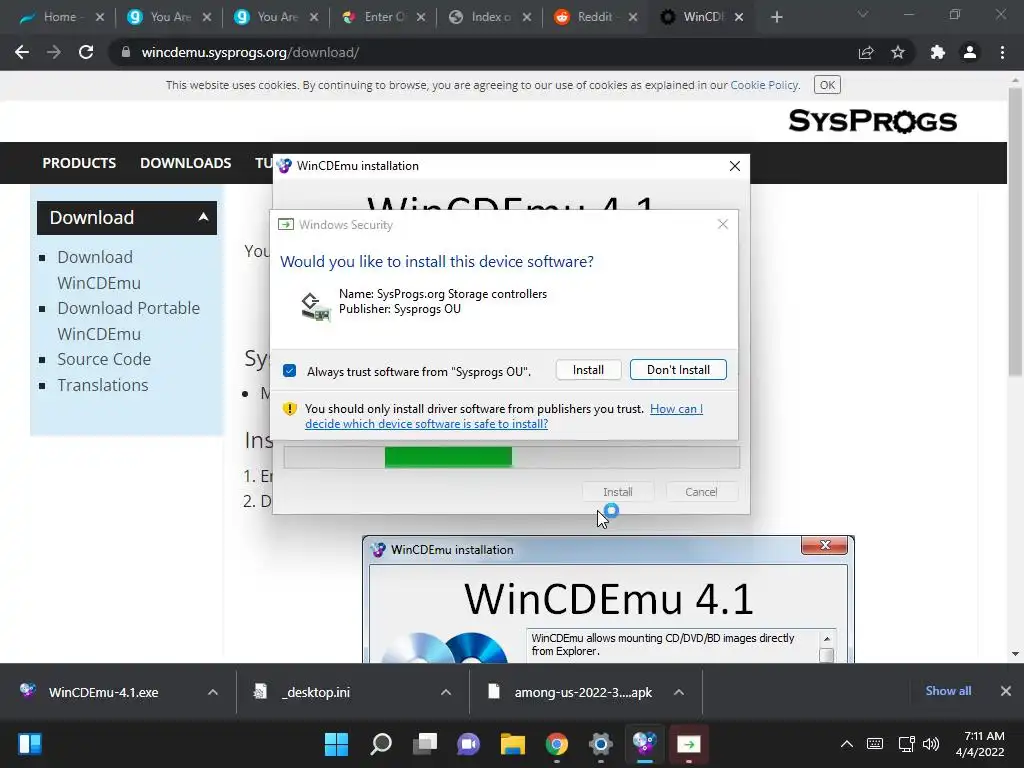Viewport: 1024px width, 768px height.
Task: Open downloaded _desktop.ini file
Action: point(317,692)
